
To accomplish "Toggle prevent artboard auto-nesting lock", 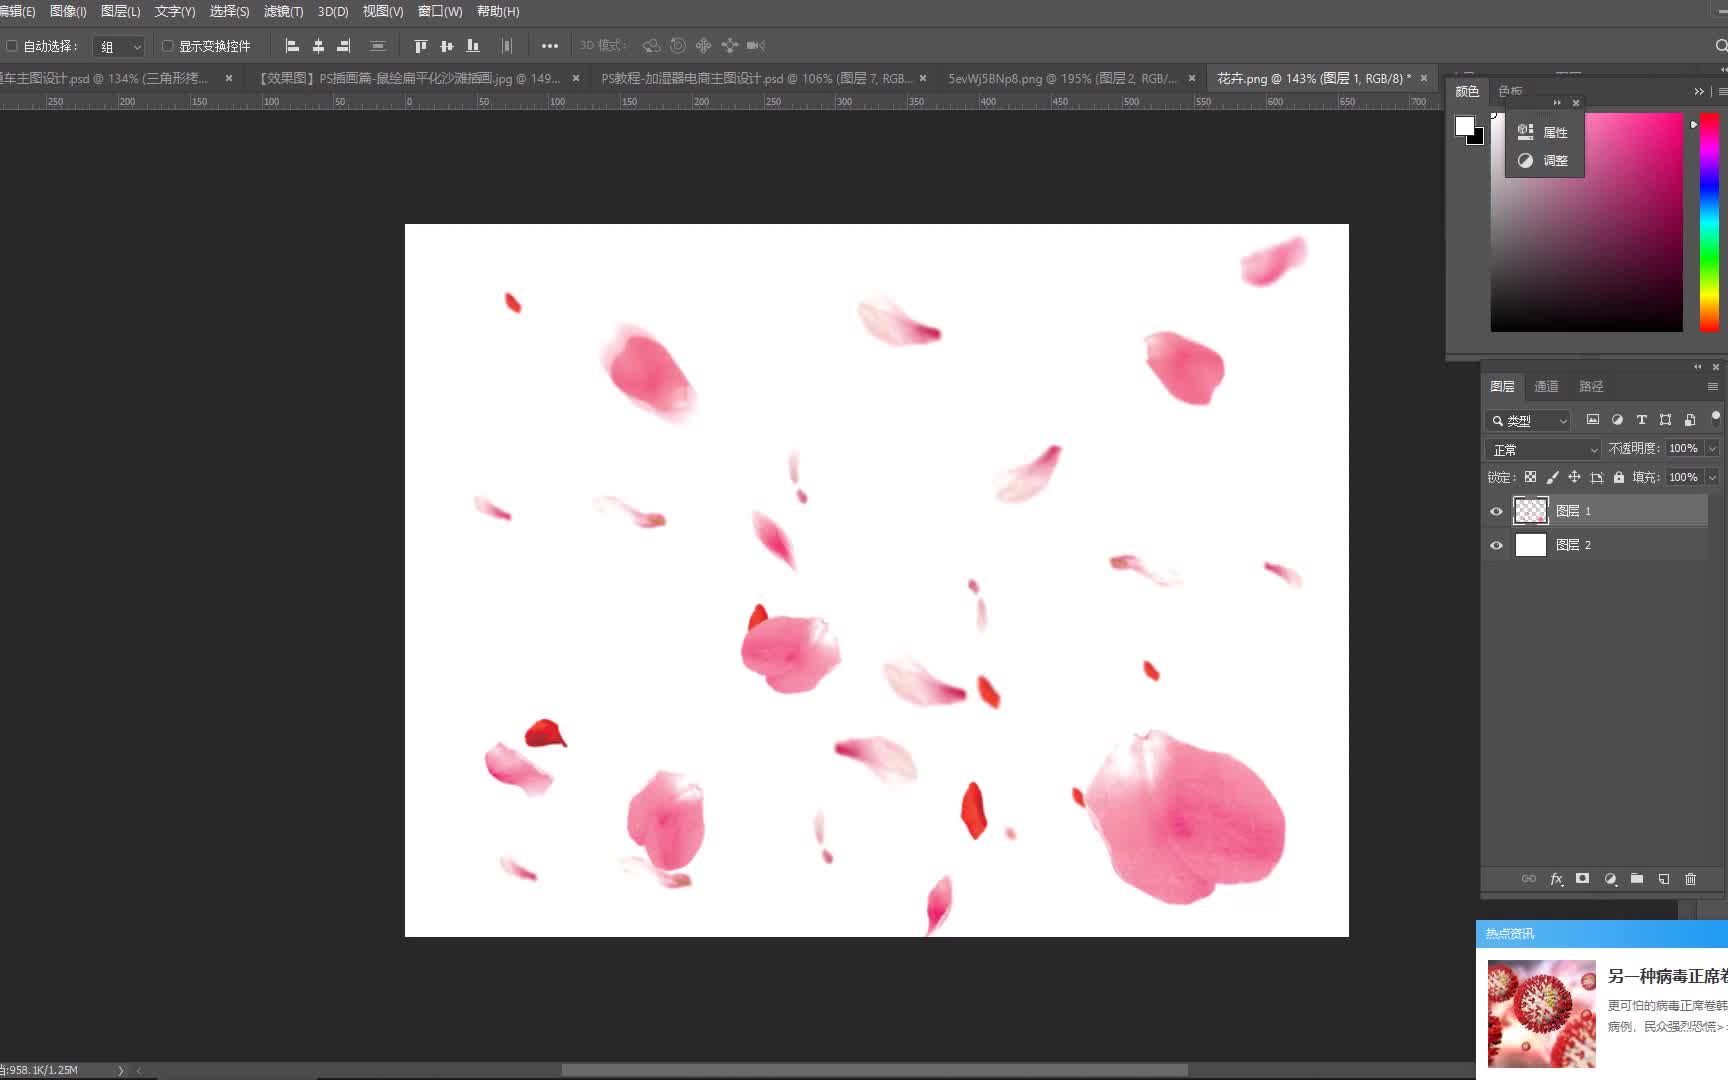I will click(x=1596, y=477).
